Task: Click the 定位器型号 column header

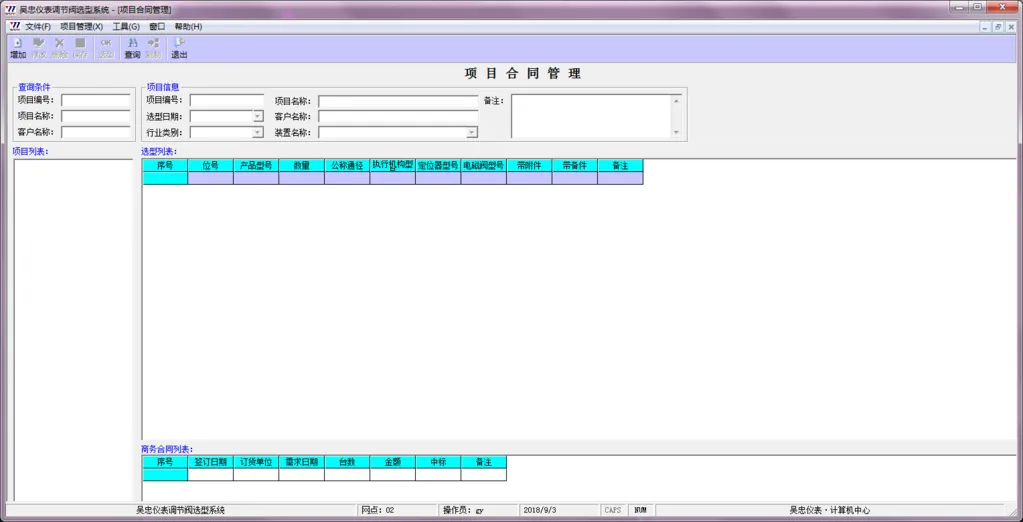Action: [438, 166]
